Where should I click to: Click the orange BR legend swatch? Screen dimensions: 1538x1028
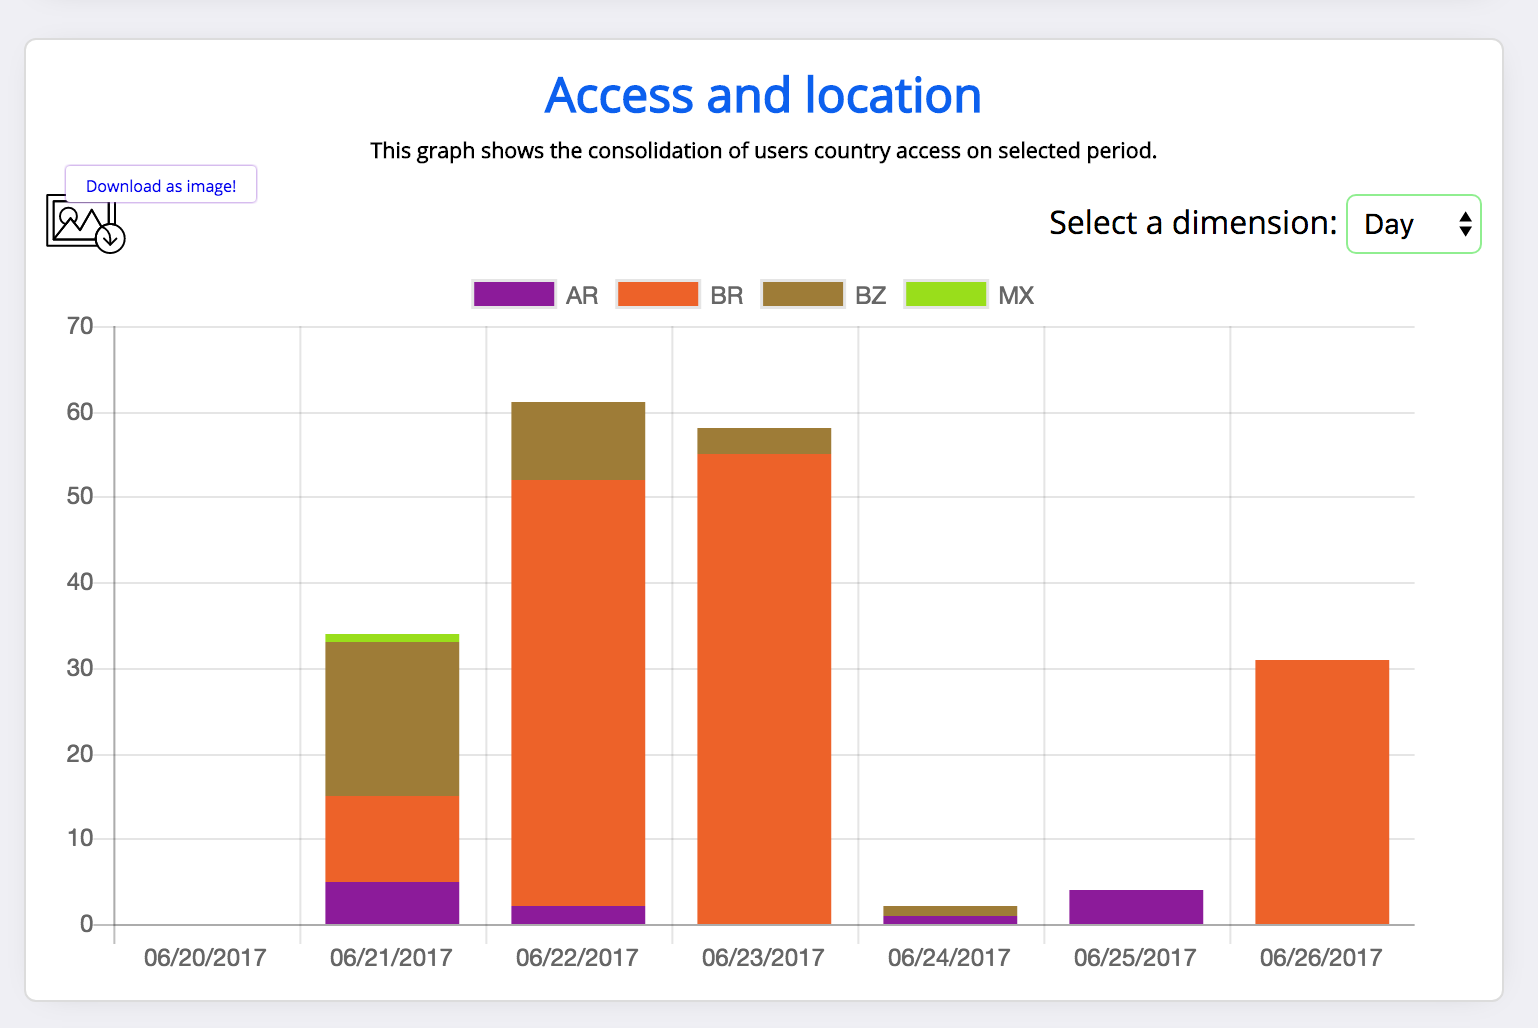[x=657, y=293]
